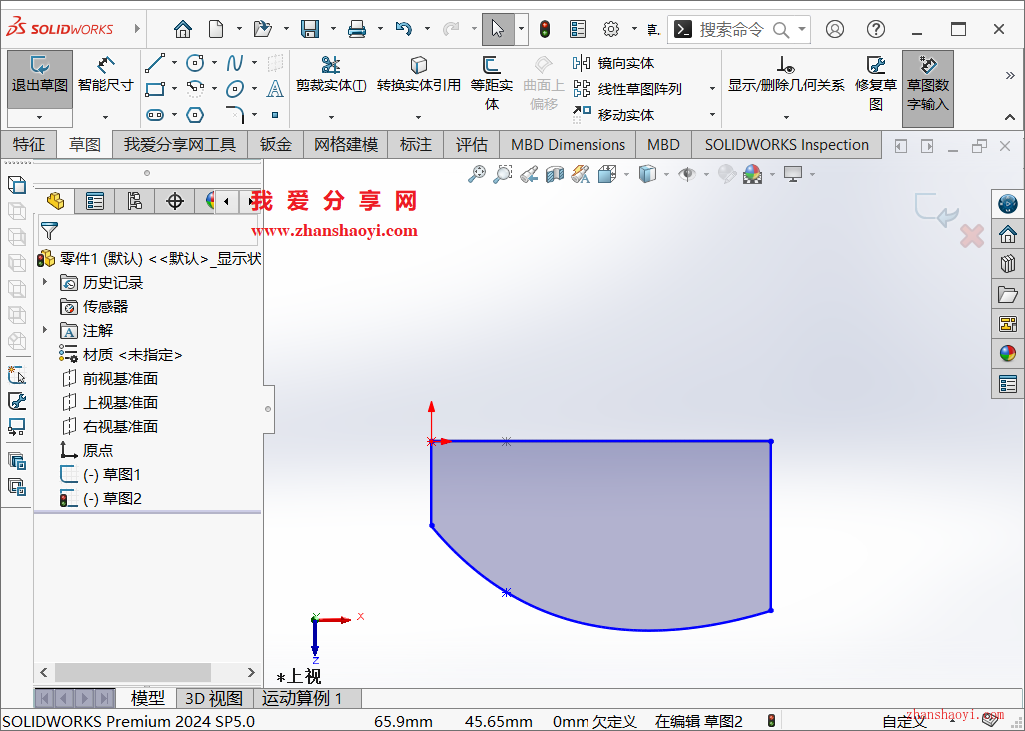
Task: Click Repair Sketch (修复草图) tool
Action: point(876,84)
